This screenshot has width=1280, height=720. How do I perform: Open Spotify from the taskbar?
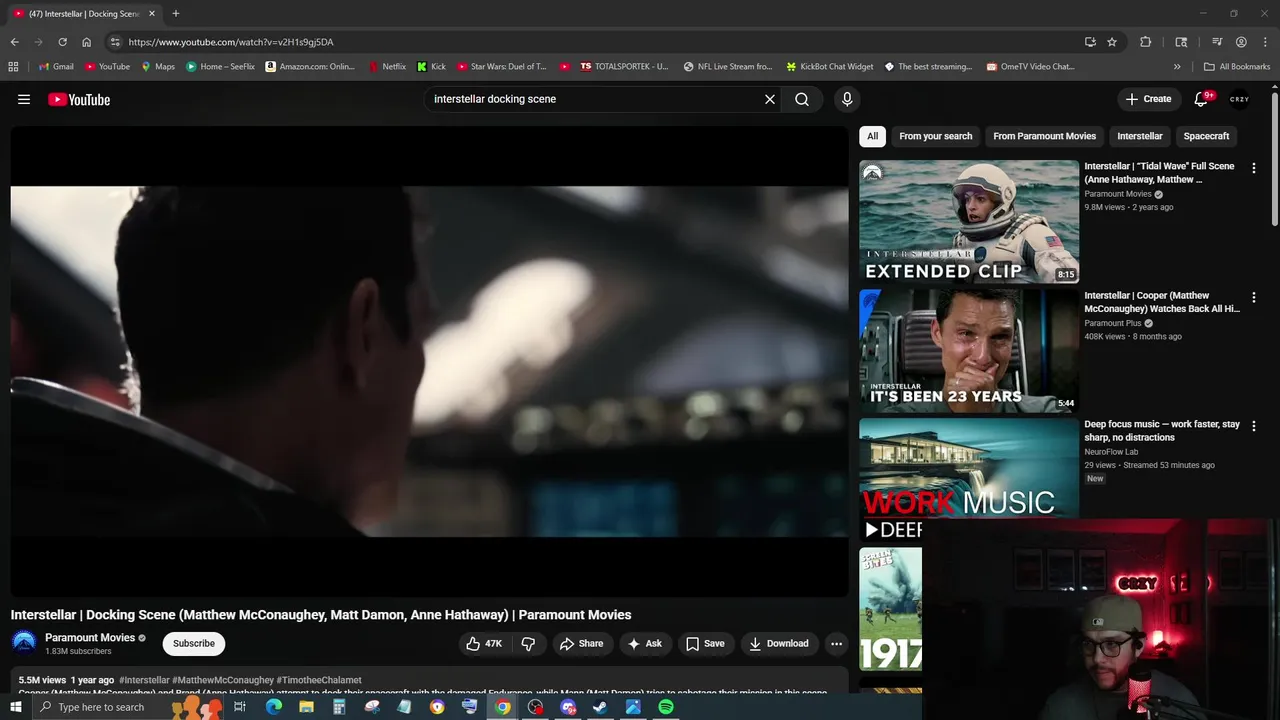tap(666, 707)
